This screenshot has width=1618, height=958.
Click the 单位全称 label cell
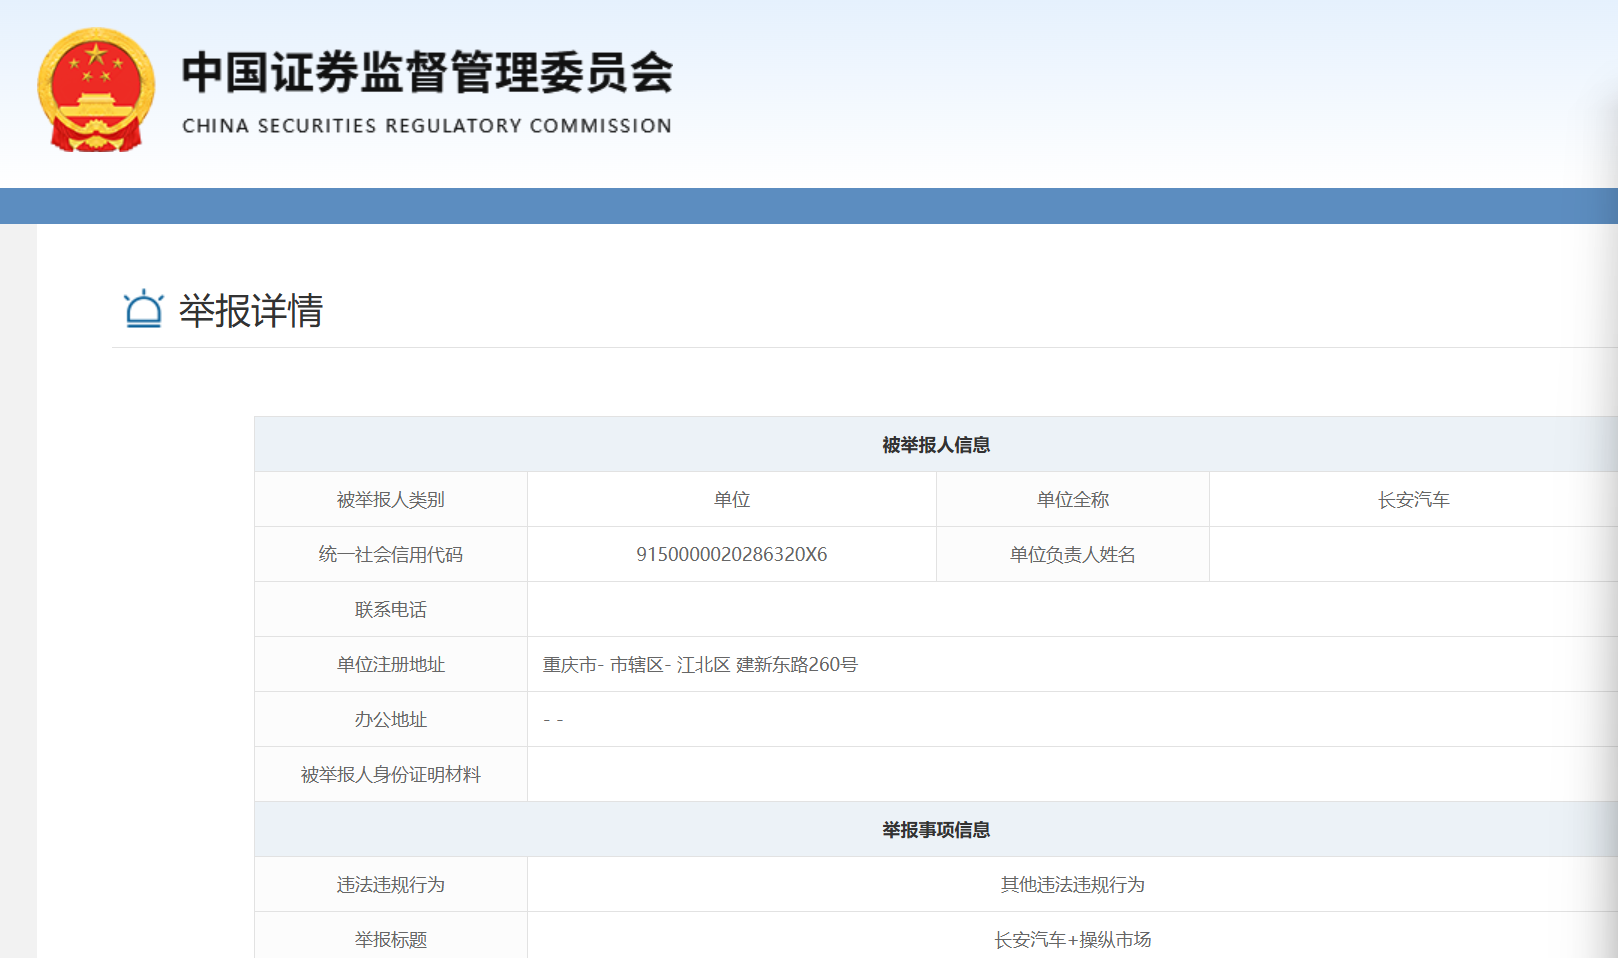pos(1073,499)
